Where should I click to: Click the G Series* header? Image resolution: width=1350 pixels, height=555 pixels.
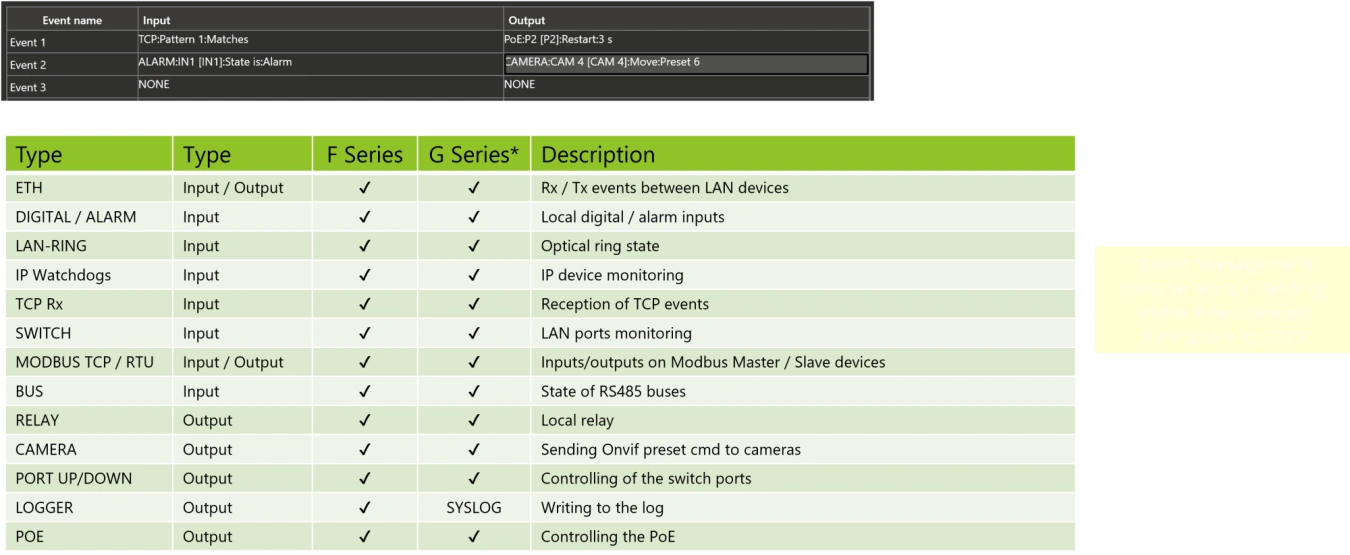point(474,155)
